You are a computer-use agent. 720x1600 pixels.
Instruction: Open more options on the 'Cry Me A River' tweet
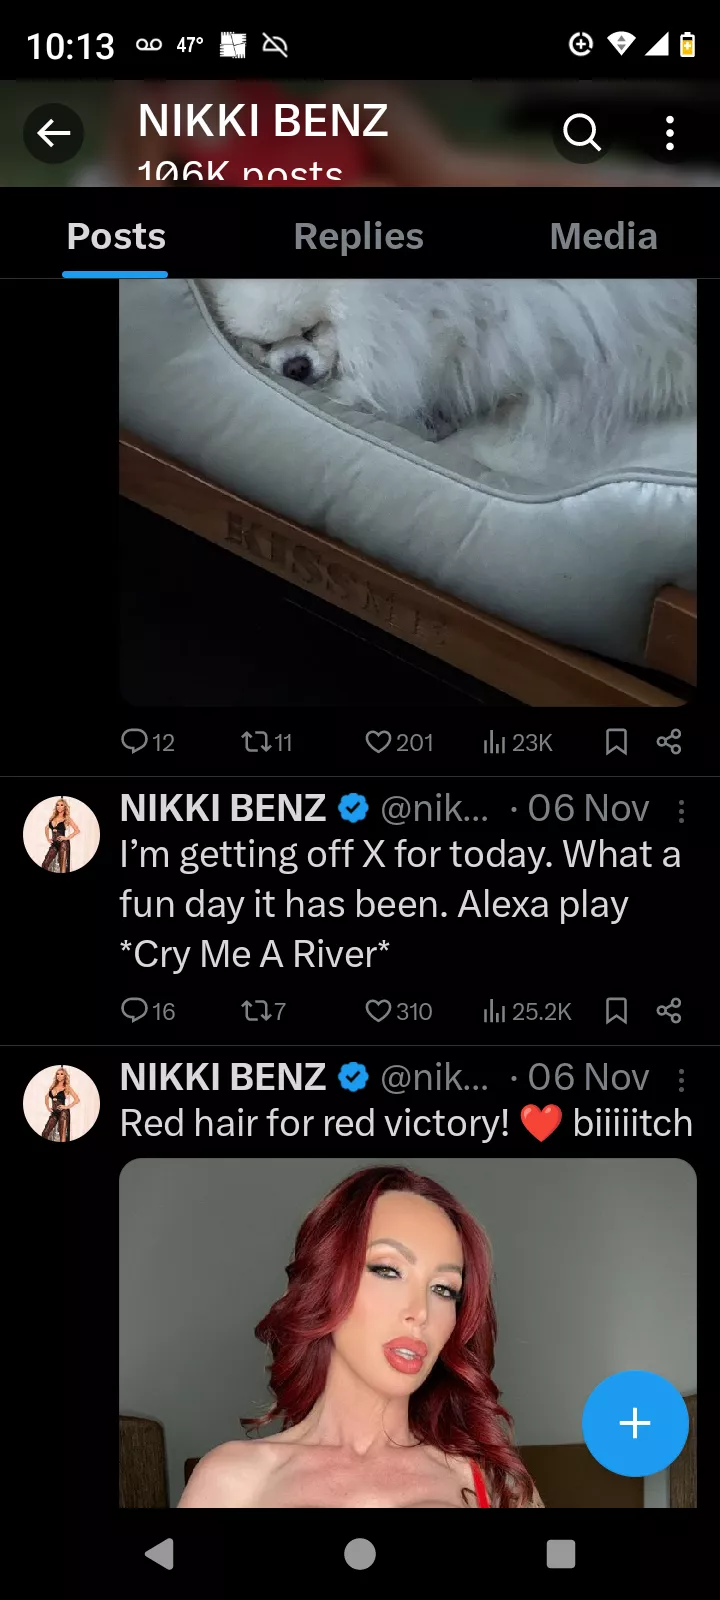tap(682, 812)
